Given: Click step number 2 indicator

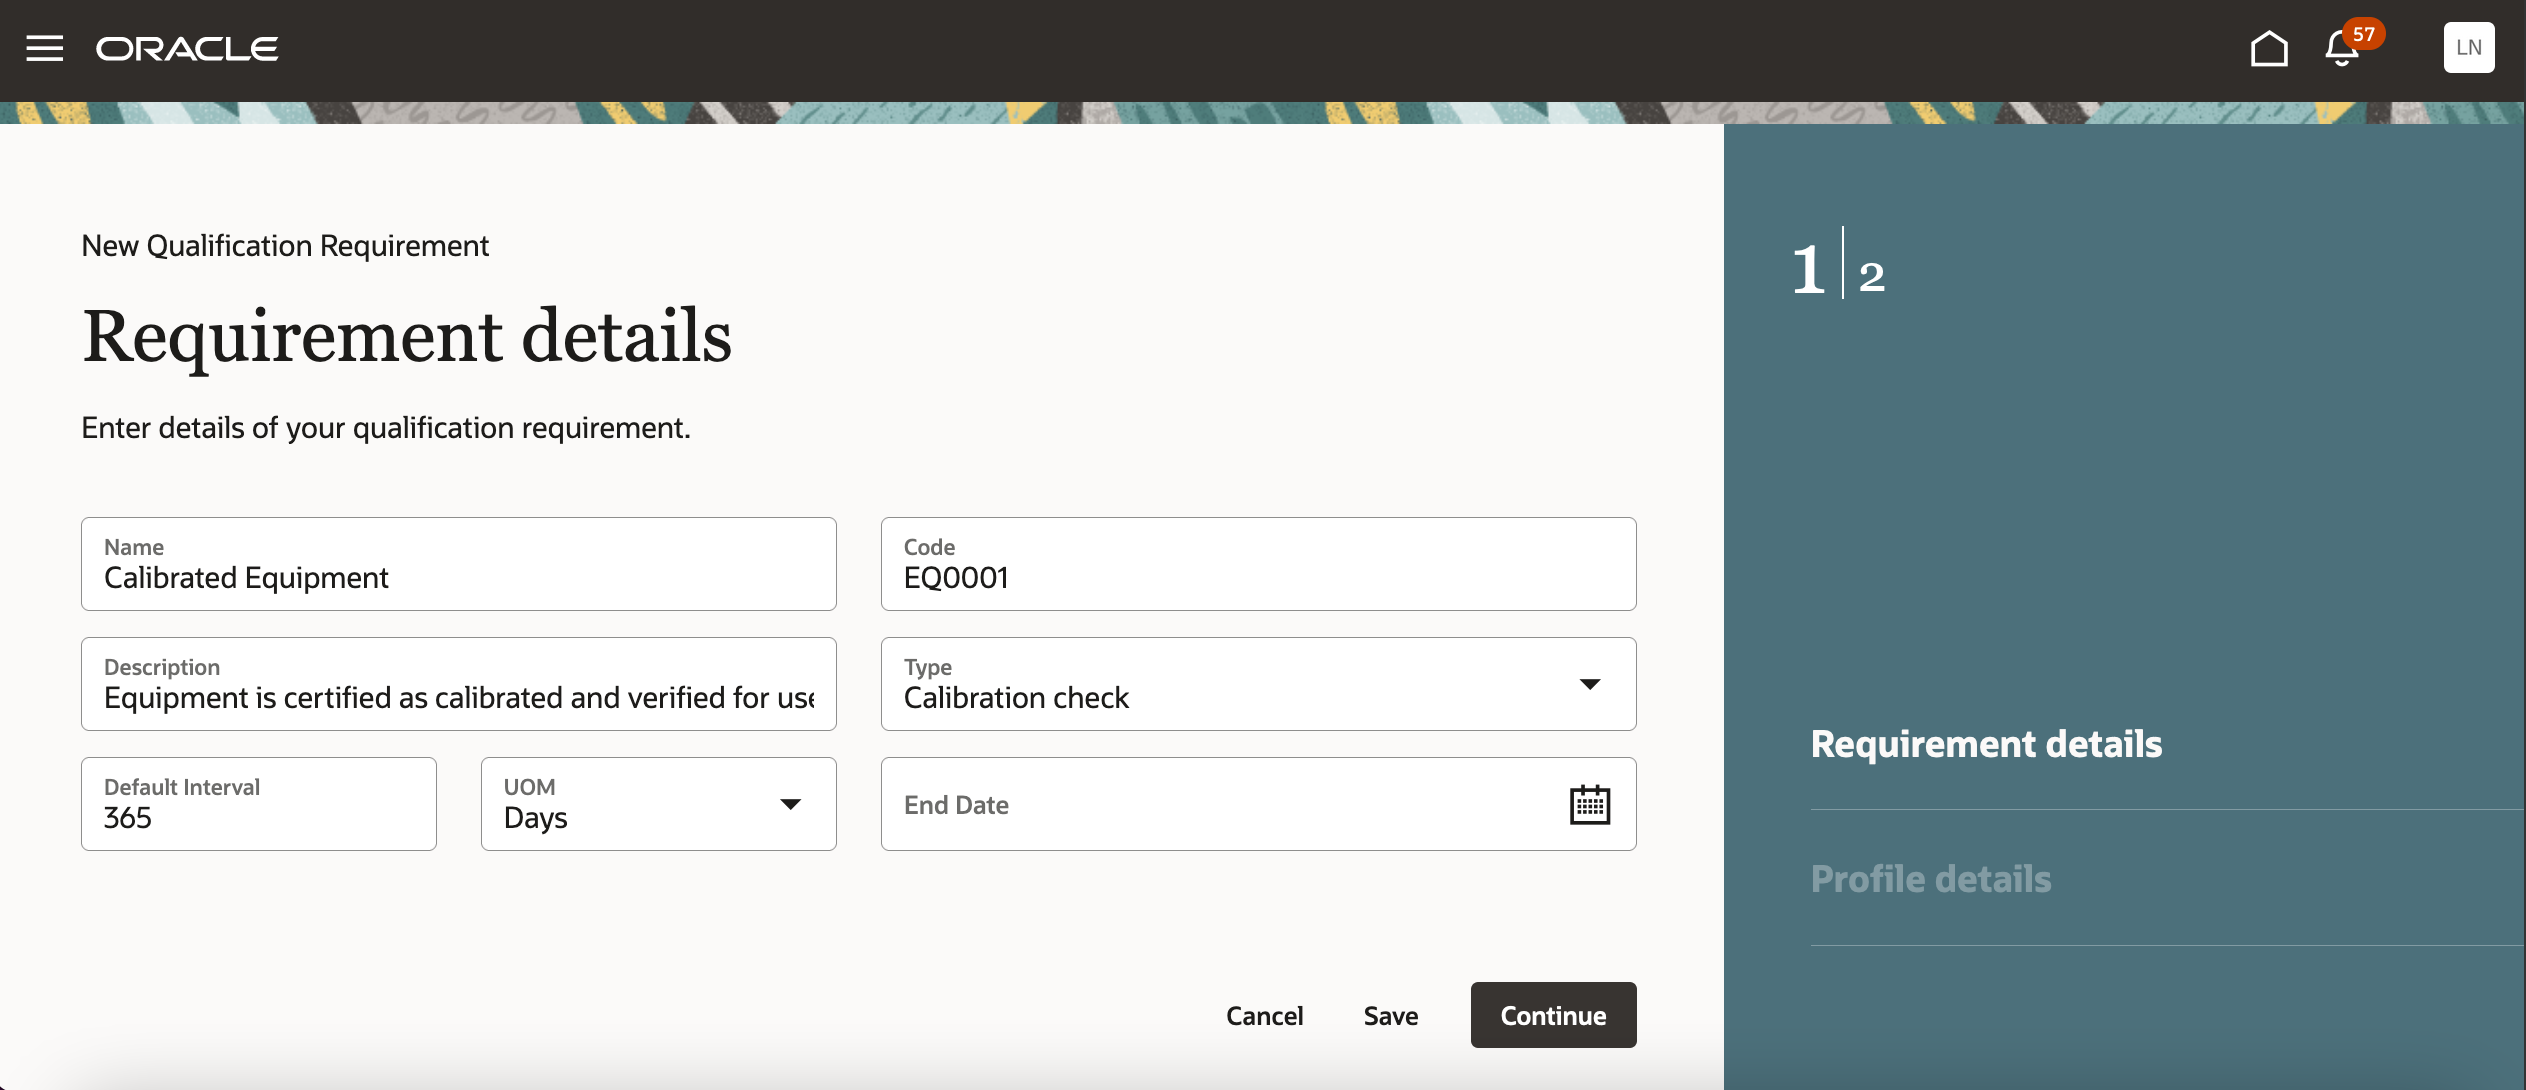Looking at the screenshot, I should pyautogui.click(x=1872, y=276).
